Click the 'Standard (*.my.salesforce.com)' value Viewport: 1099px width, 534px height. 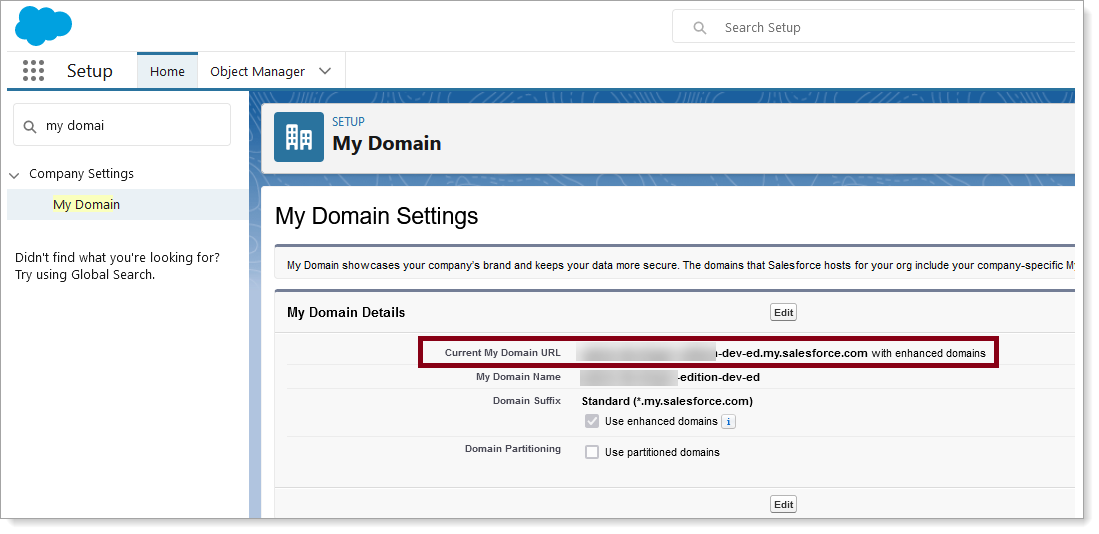tap(667, 402)
